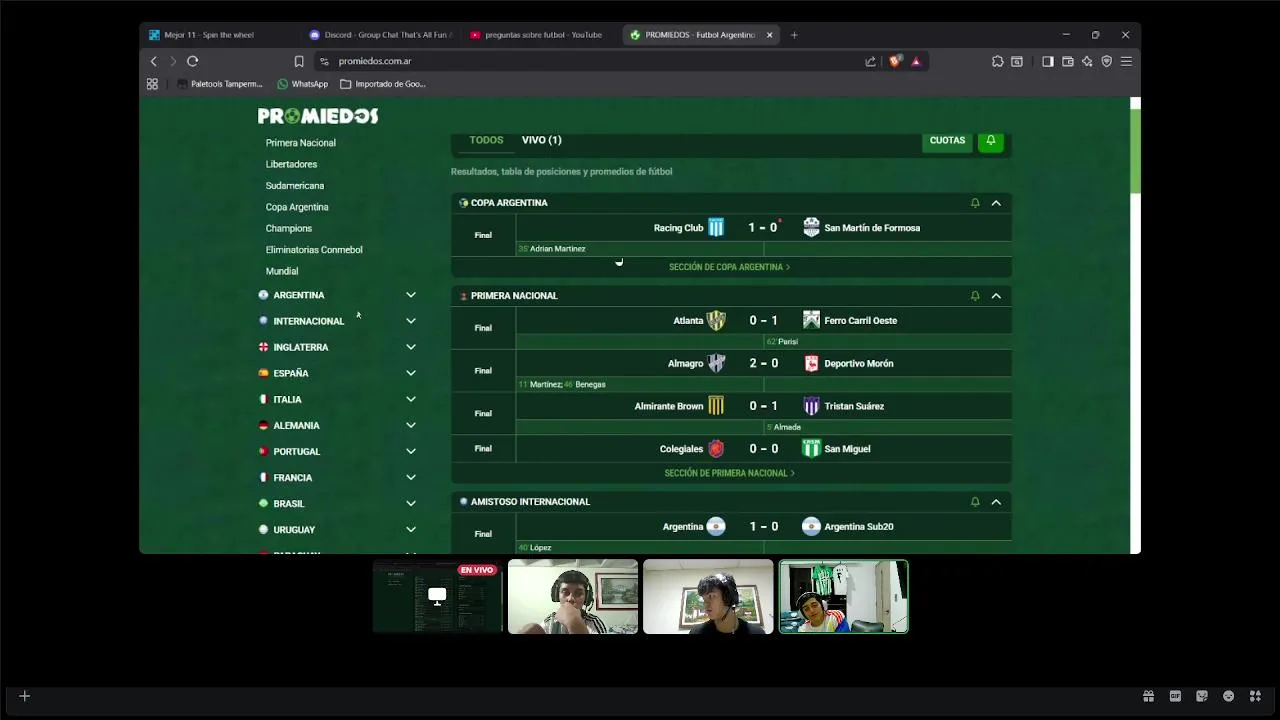Expand the ARGENTINA sidebar group
The height and width of the screenshot is (720, 1280).
[411, 295]
